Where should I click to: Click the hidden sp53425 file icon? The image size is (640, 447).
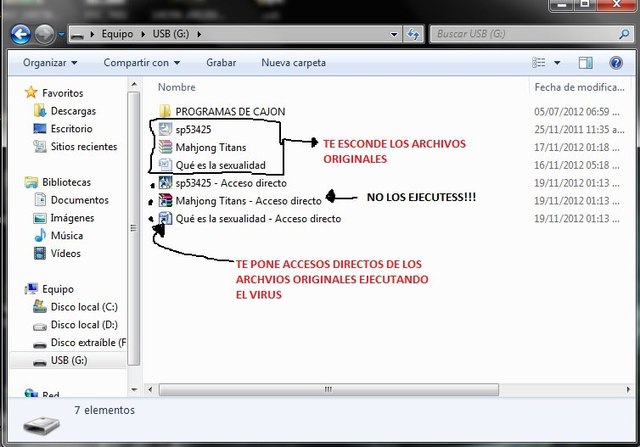(165, 129)
